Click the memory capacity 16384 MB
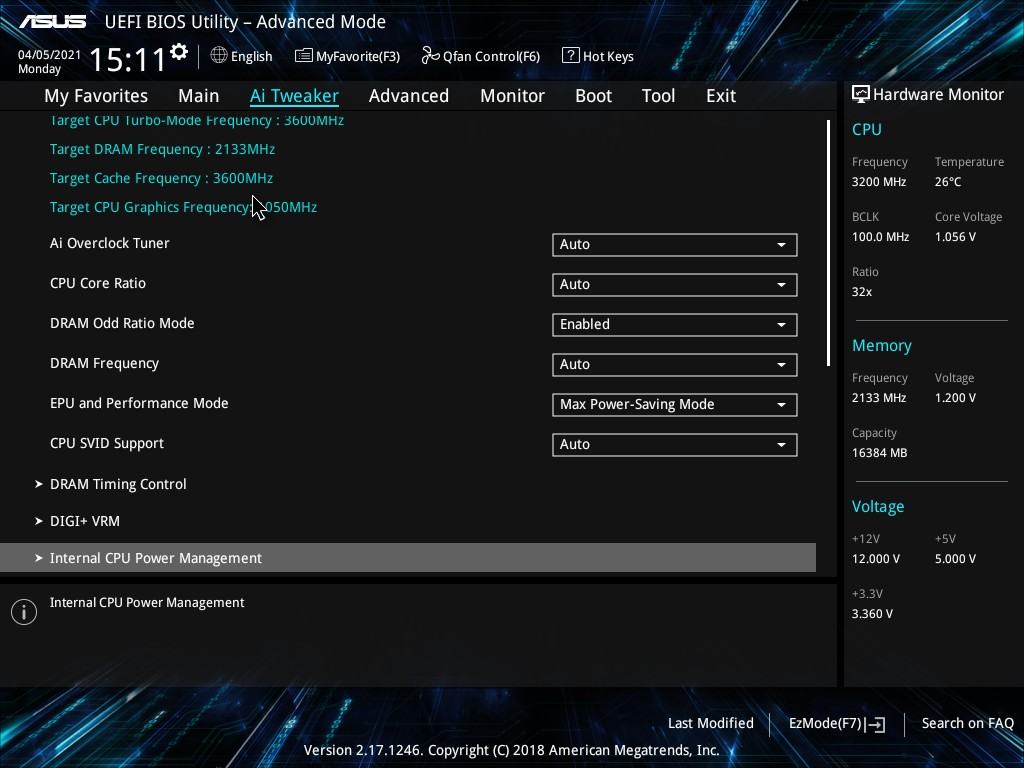The width and height of the screenshot is (1024, 768). [880, 453]
